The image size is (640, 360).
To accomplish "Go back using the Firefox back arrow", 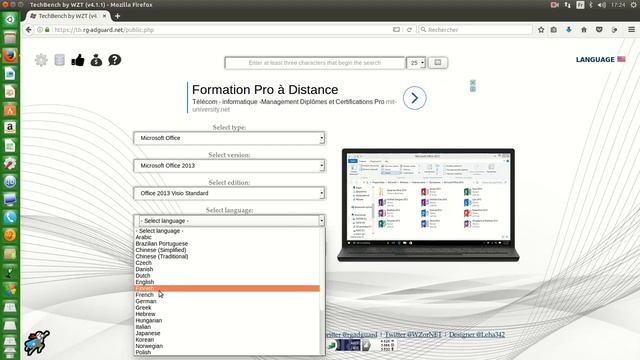I will tap(28, 30).
